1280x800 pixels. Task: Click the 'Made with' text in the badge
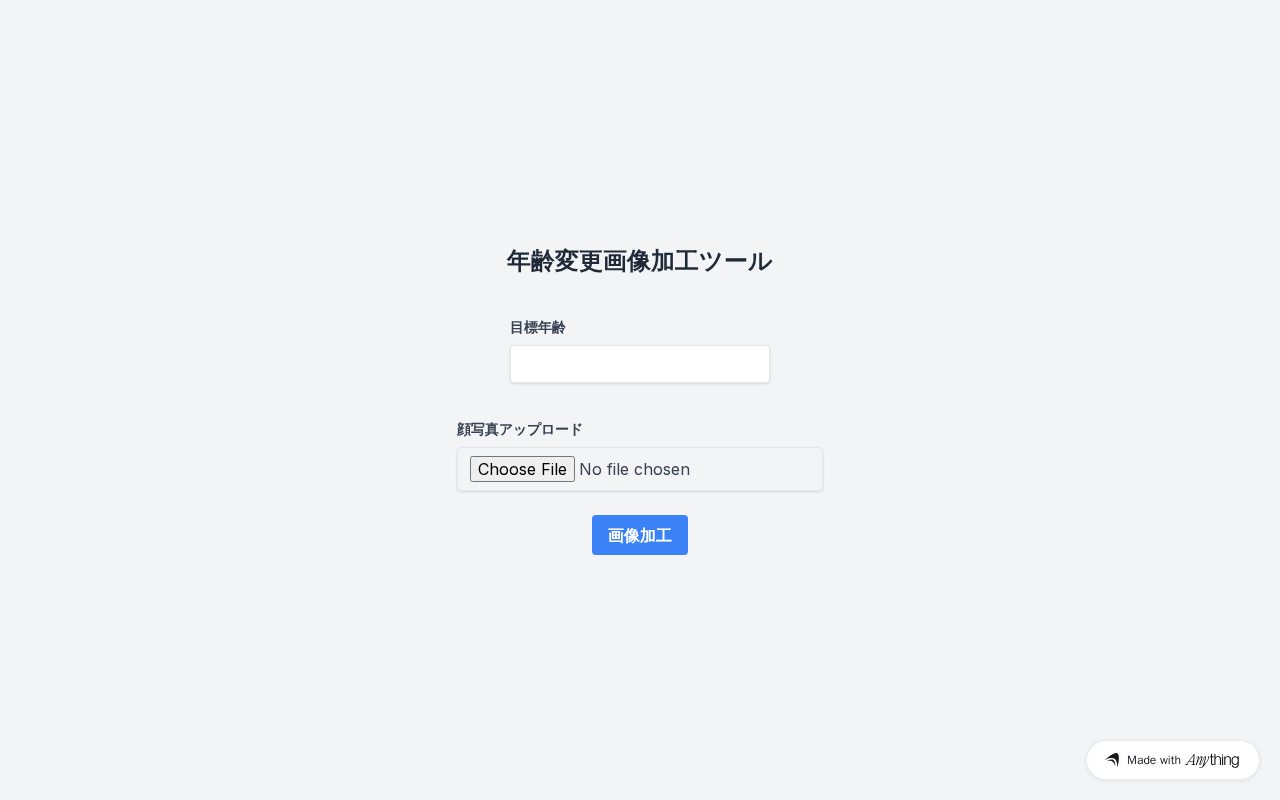(x=1154, y=760)
